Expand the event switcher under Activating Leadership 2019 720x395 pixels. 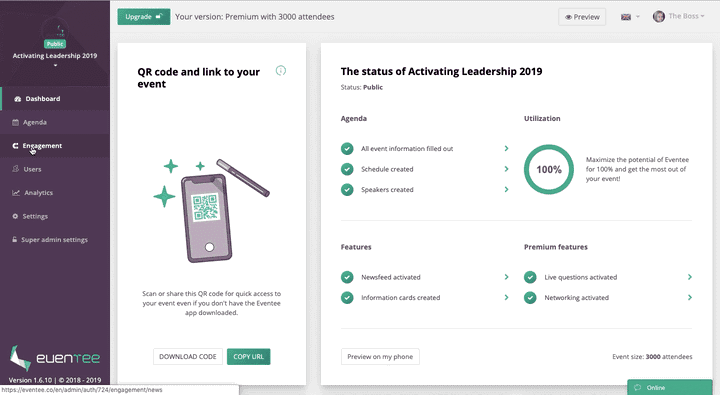pos(55,66)
